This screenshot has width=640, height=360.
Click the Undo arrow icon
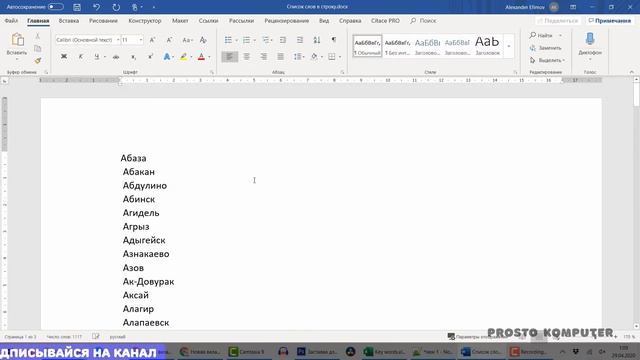click(96, 7)
